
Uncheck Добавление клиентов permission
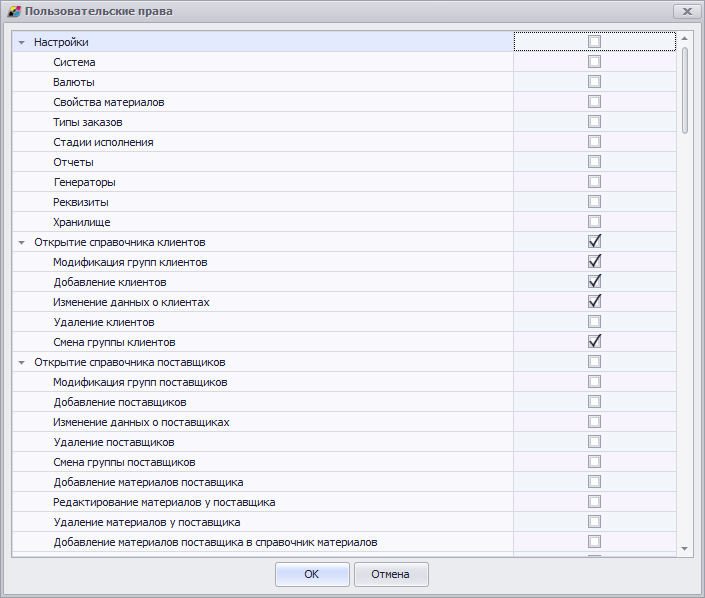tap(594, 282)
